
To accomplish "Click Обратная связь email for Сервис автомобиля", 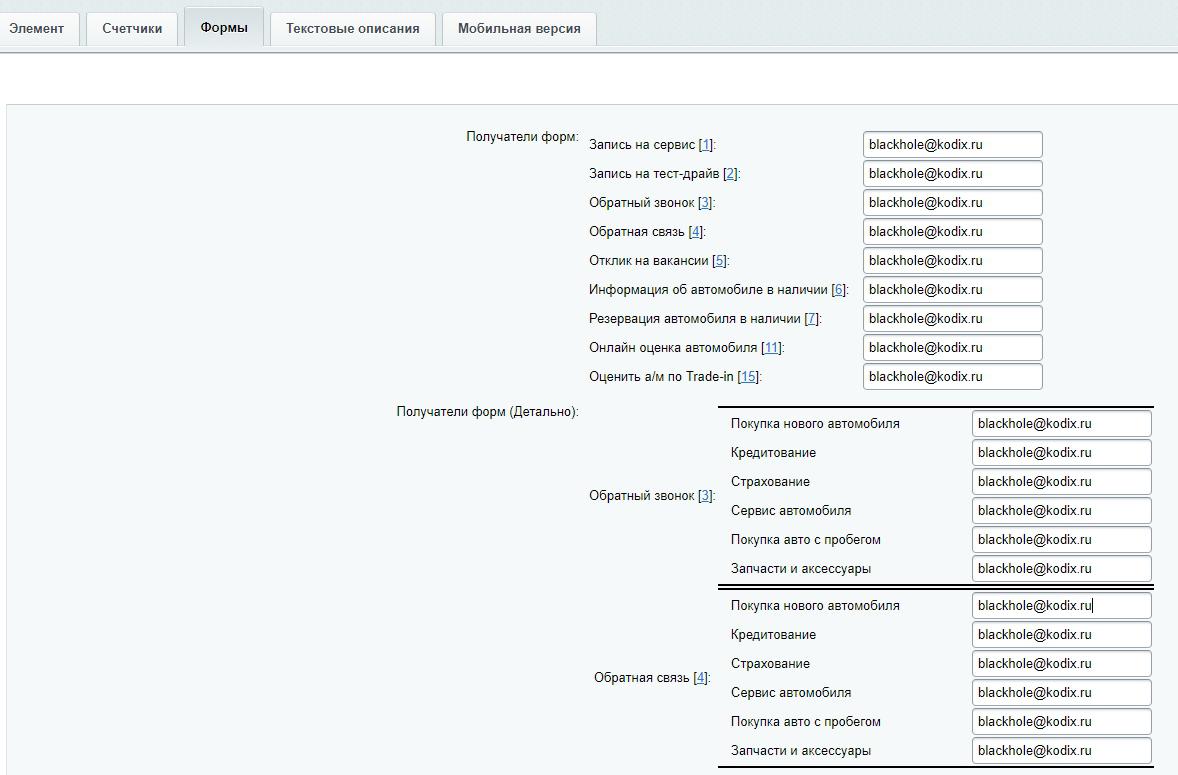I will pos(1062,692).
